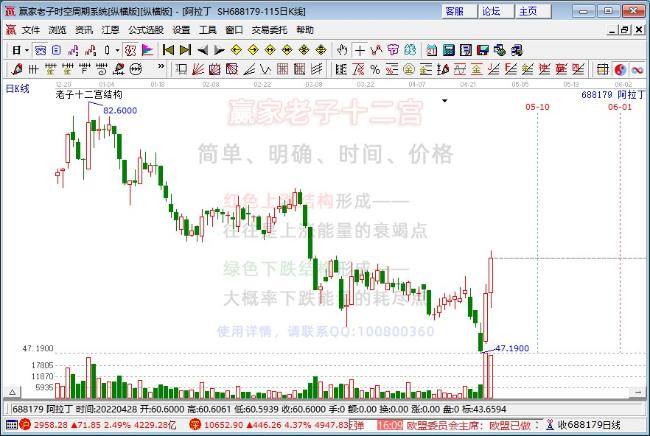The width and height of the screenshot is (650, 436).
Task: Click the magenta flag icon
Action: tap(147, 50)
